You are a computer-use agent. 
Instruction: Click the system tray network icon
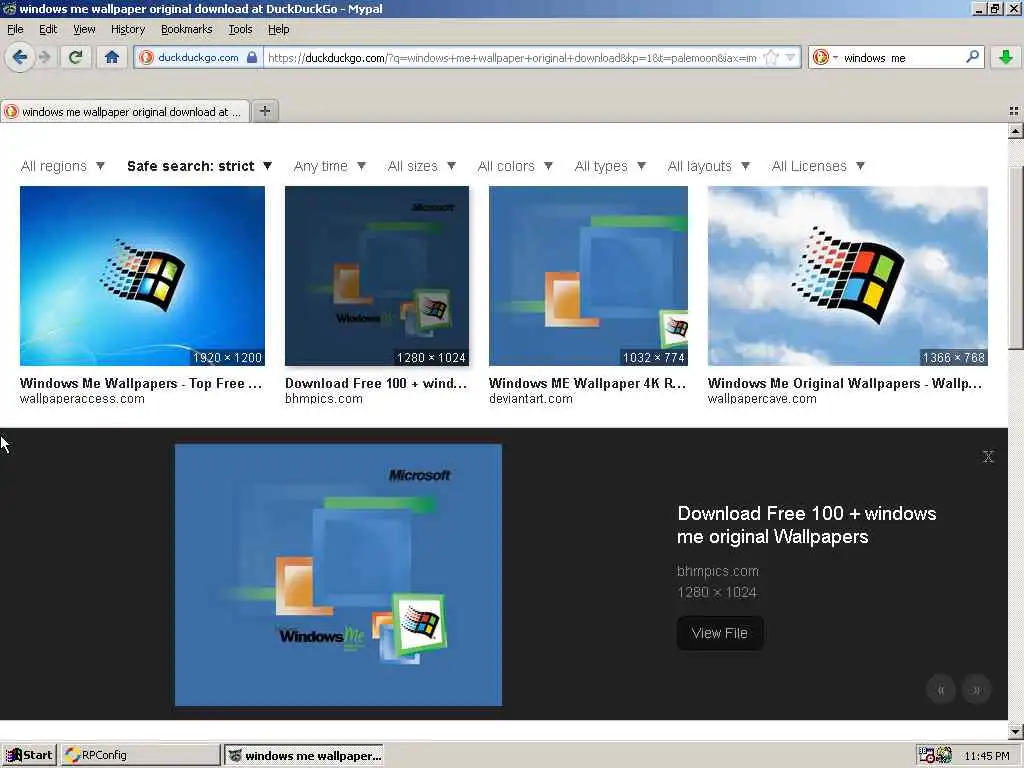click(x=926, y=755)
